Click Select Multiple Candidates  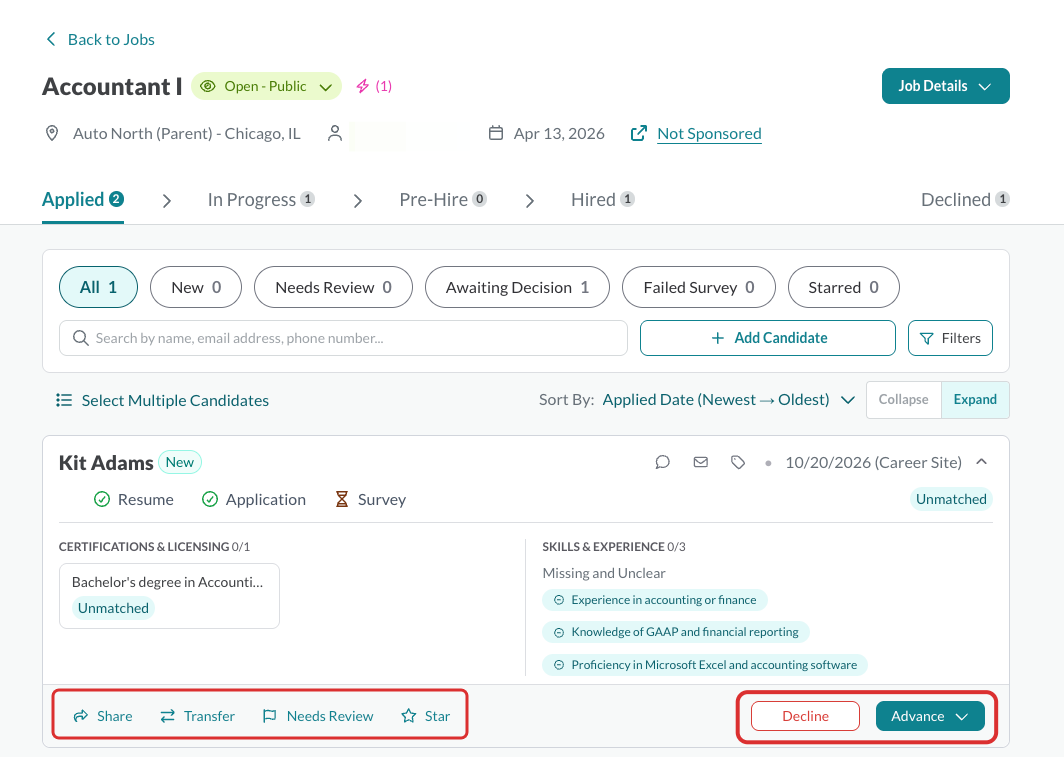tap(162, 400)
